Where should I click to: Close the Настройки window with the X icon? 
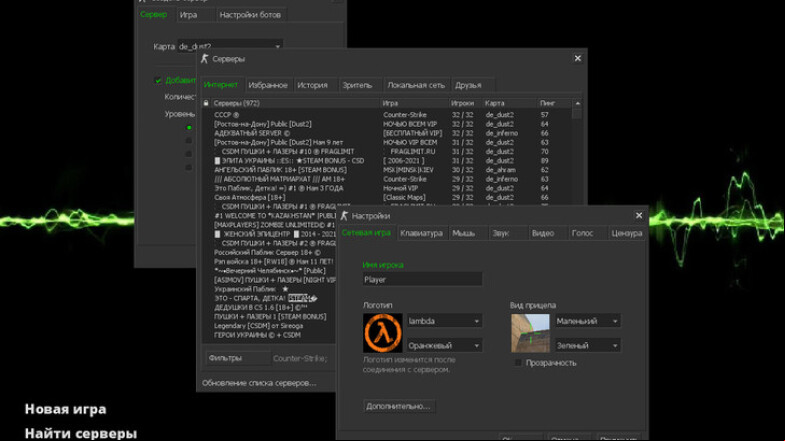(x=639, y=215)
